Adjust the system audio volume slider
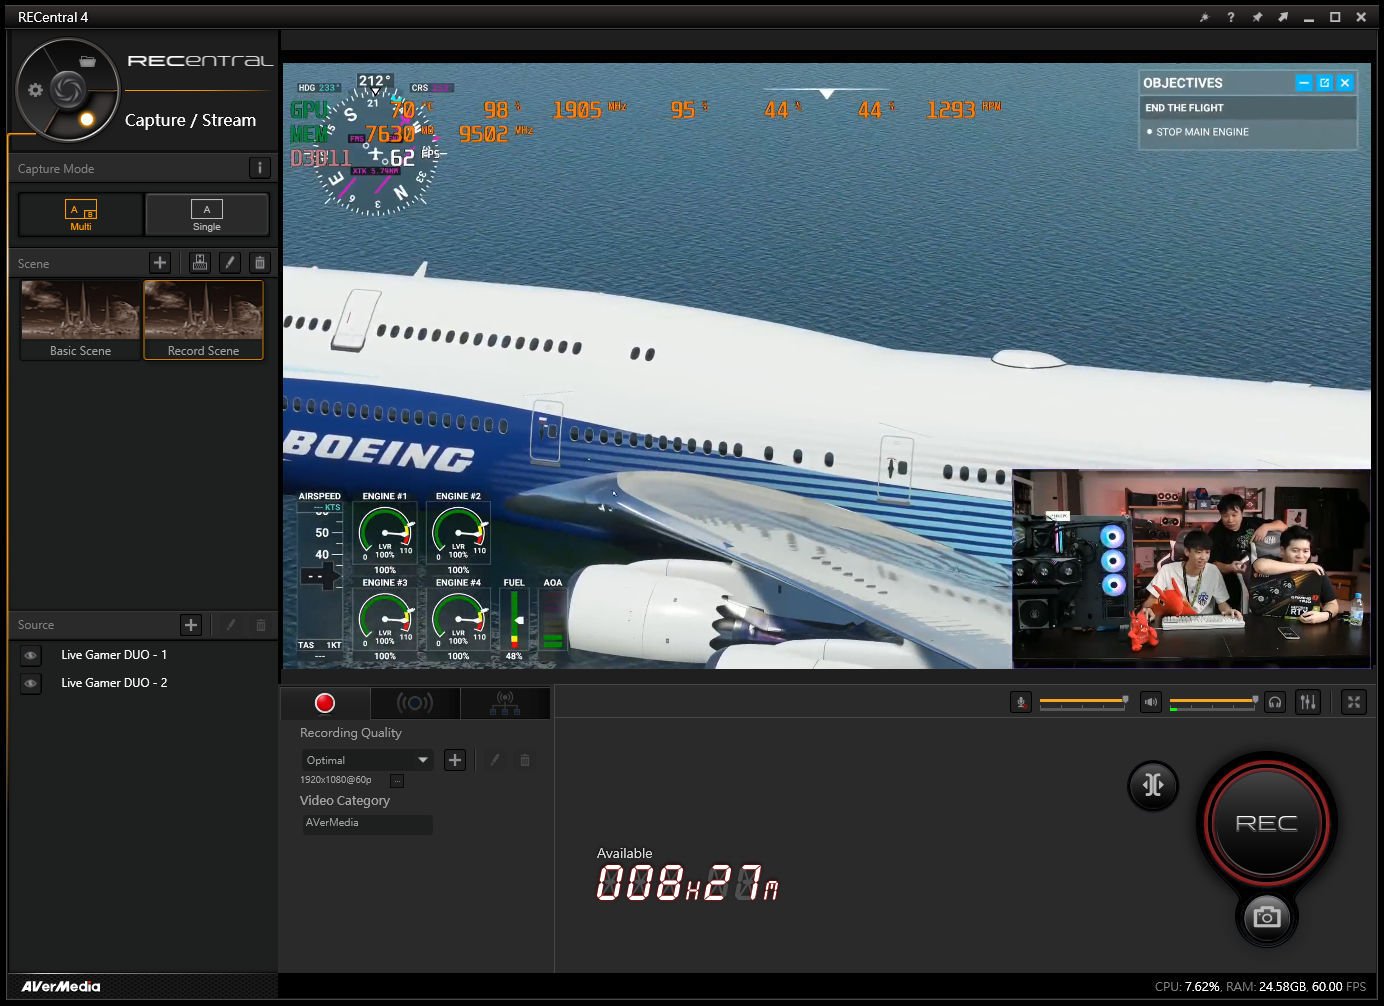This screenshot has width=1384, height=1006. tap(1214, 702)
